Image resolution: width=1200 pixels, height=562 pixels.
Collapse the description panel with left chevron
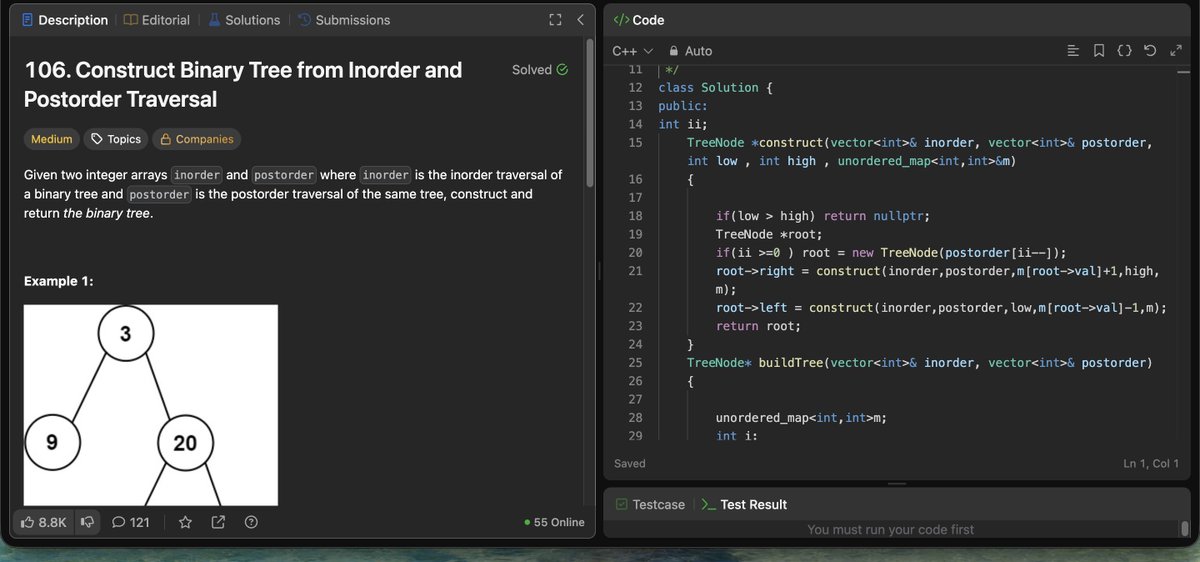580,20
